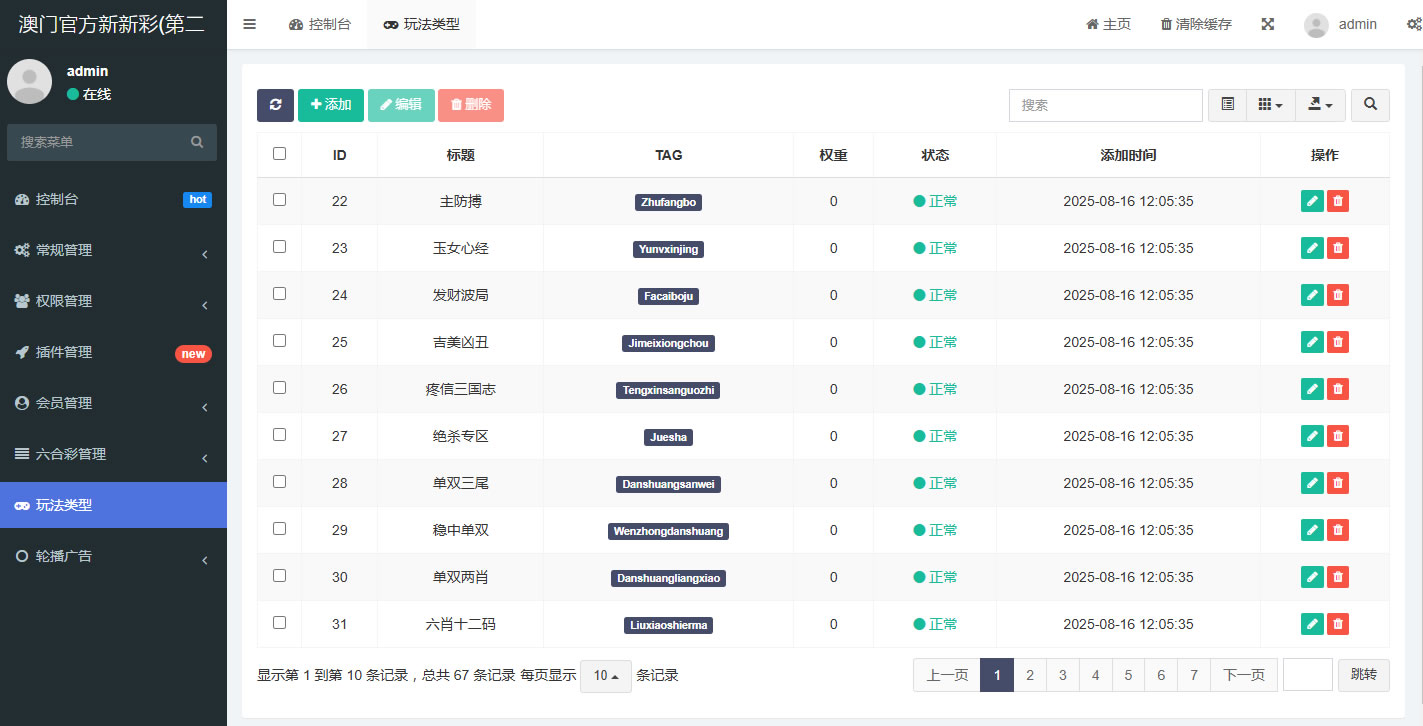Open 轮播广告 in the sidebar

[113, 556]
